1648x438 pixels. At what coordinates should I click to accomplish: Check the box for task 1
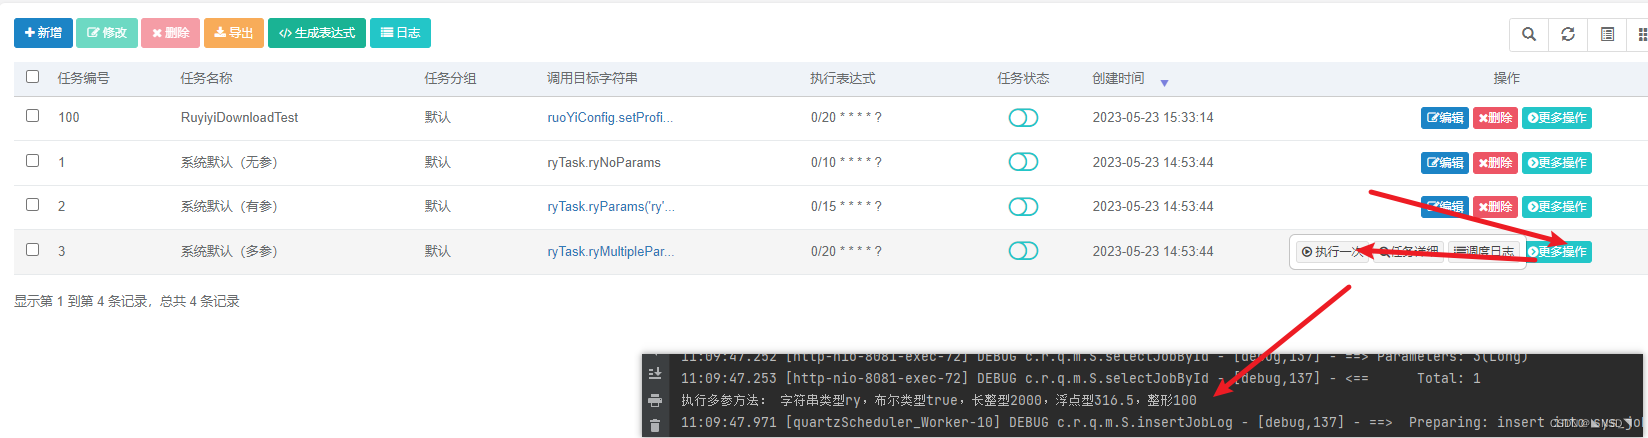point(33,160)
